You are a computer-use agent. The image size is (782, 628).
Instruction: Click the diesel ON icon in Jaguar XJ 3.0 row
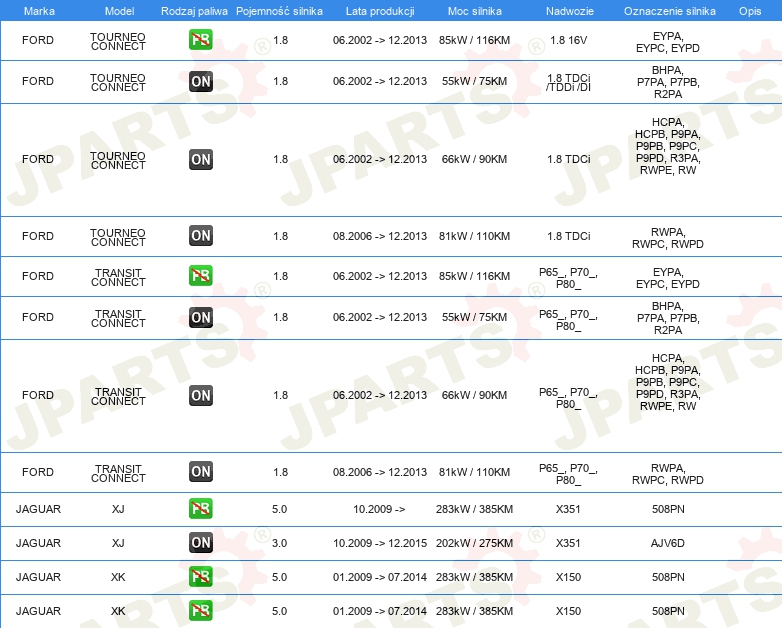click(x=200, y=543)
